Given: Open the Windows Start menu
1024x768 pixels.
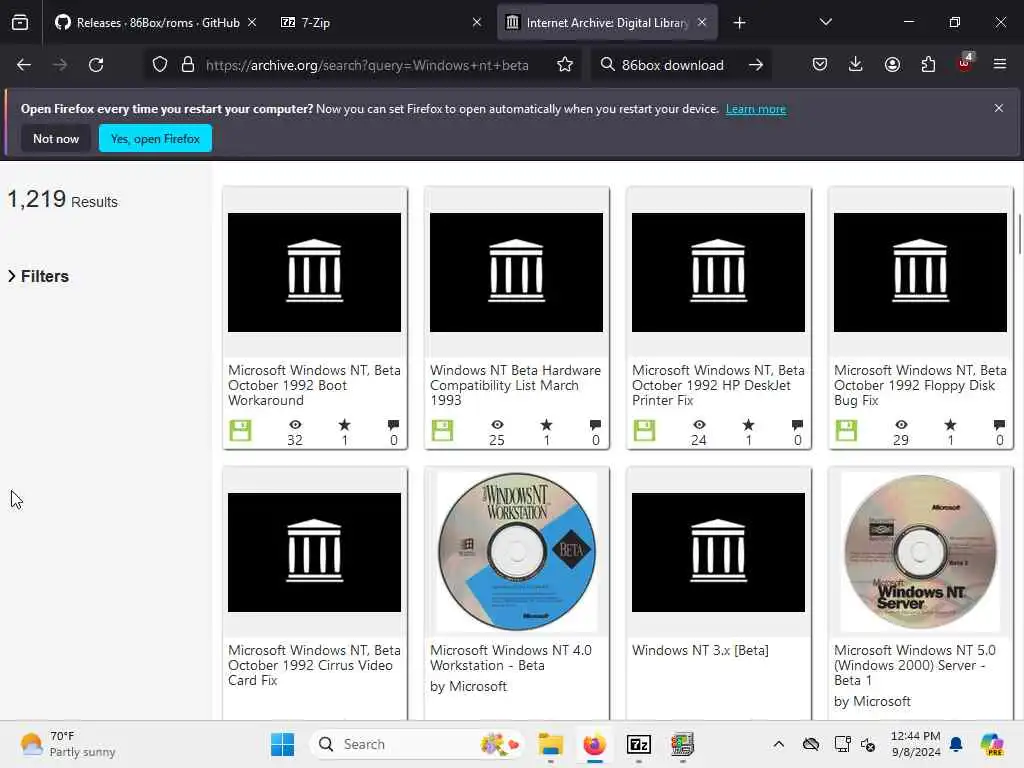Looking at the screenshot, I should tap(283, 744).
